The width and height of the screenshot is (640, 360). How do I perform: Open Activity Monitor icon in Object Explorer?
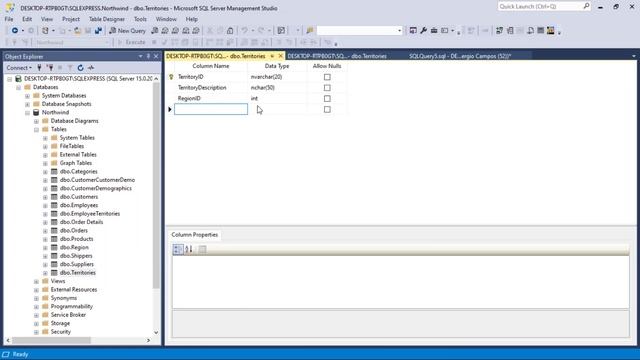91,68
